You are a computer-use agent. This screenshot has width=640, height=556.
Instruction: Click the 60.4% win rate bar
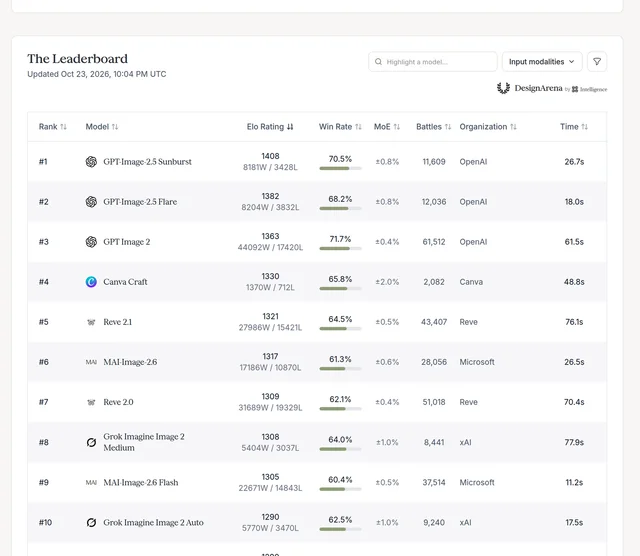340,489
